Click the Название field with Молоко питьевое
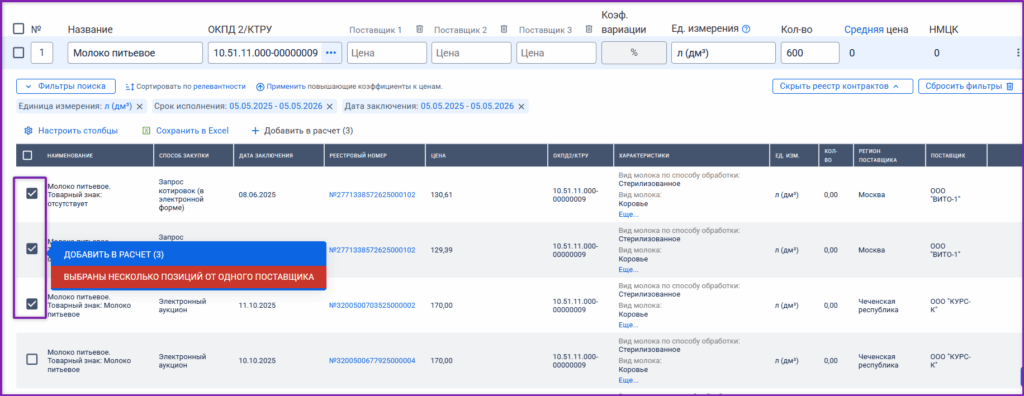The image size is (1024, 396). pyautogui.click(x=135, y=53)
